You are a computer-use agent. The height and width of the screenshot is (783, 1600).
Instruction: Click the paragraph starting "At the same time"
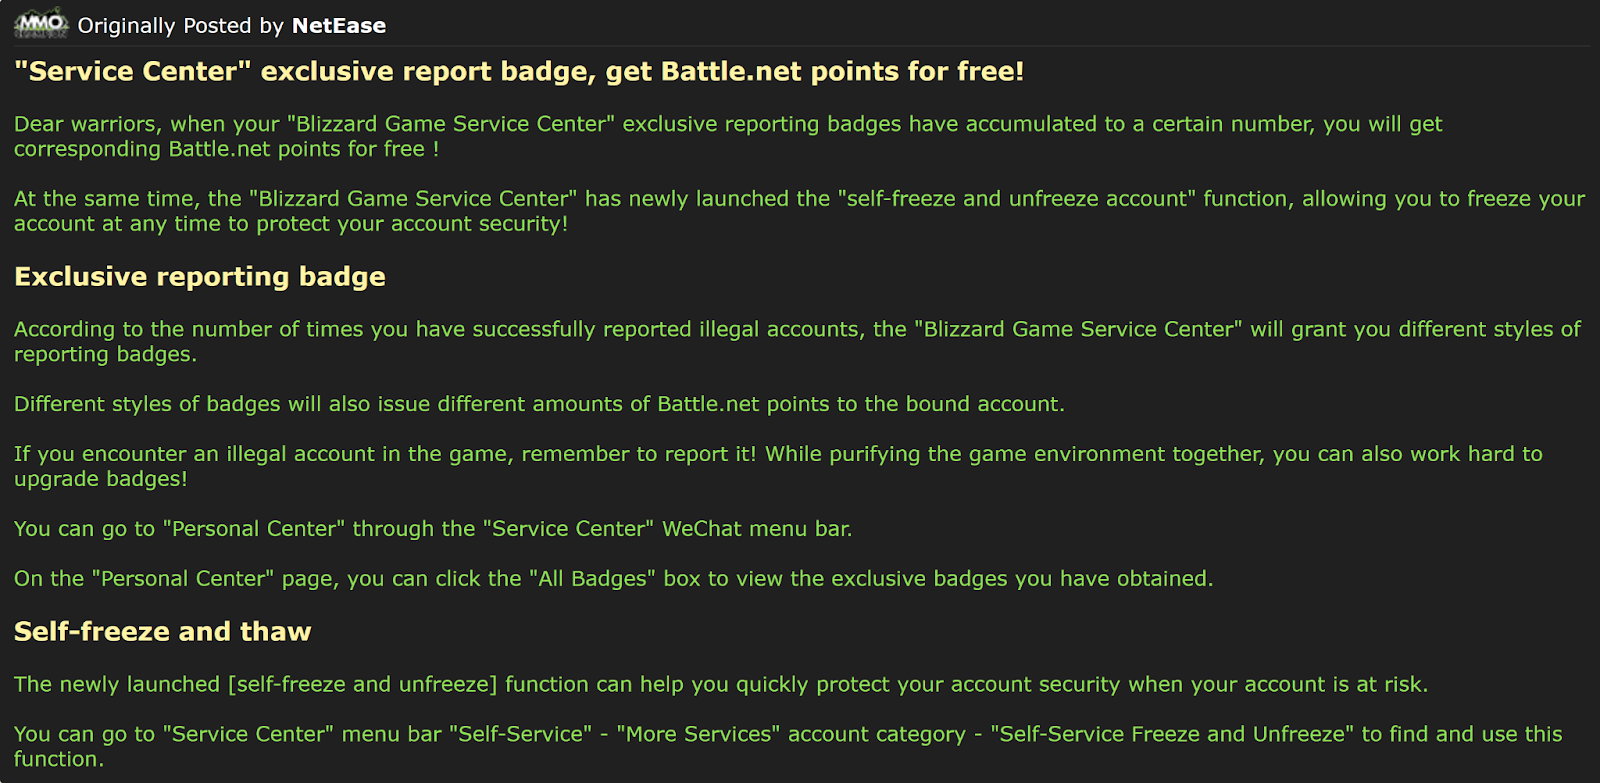point(799,211)
